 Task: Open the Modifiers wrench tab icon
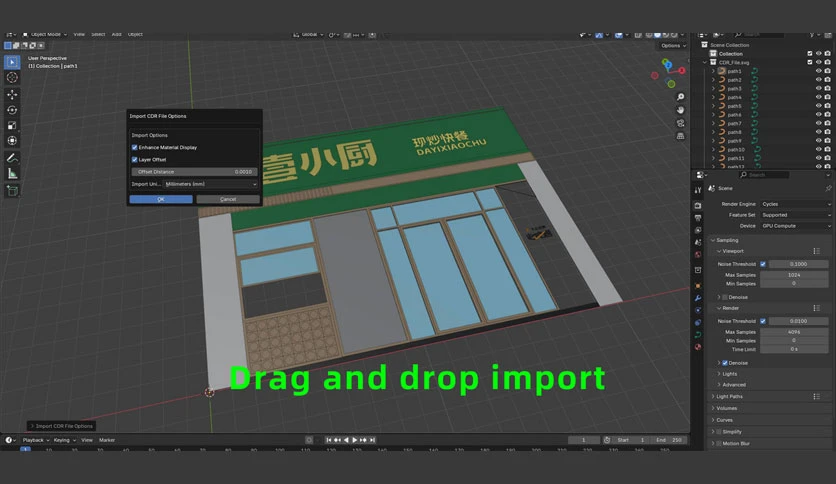(x=698, y=298)
